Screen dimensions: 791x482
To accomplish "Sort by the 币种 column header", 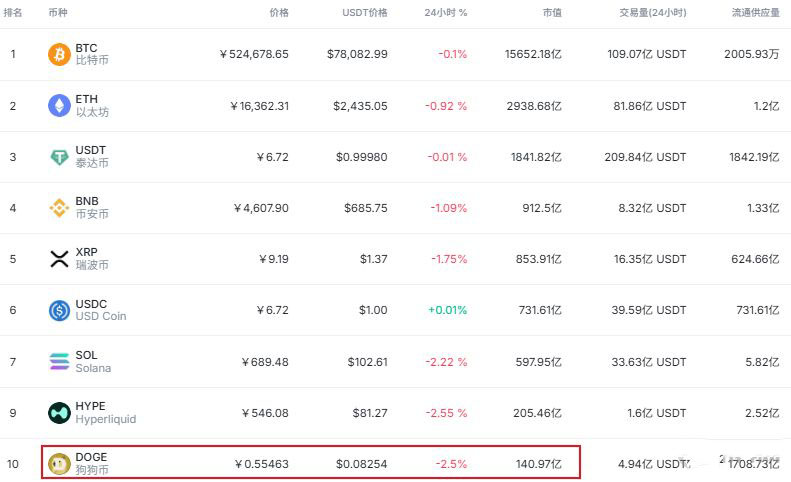I will pos(58,13).
